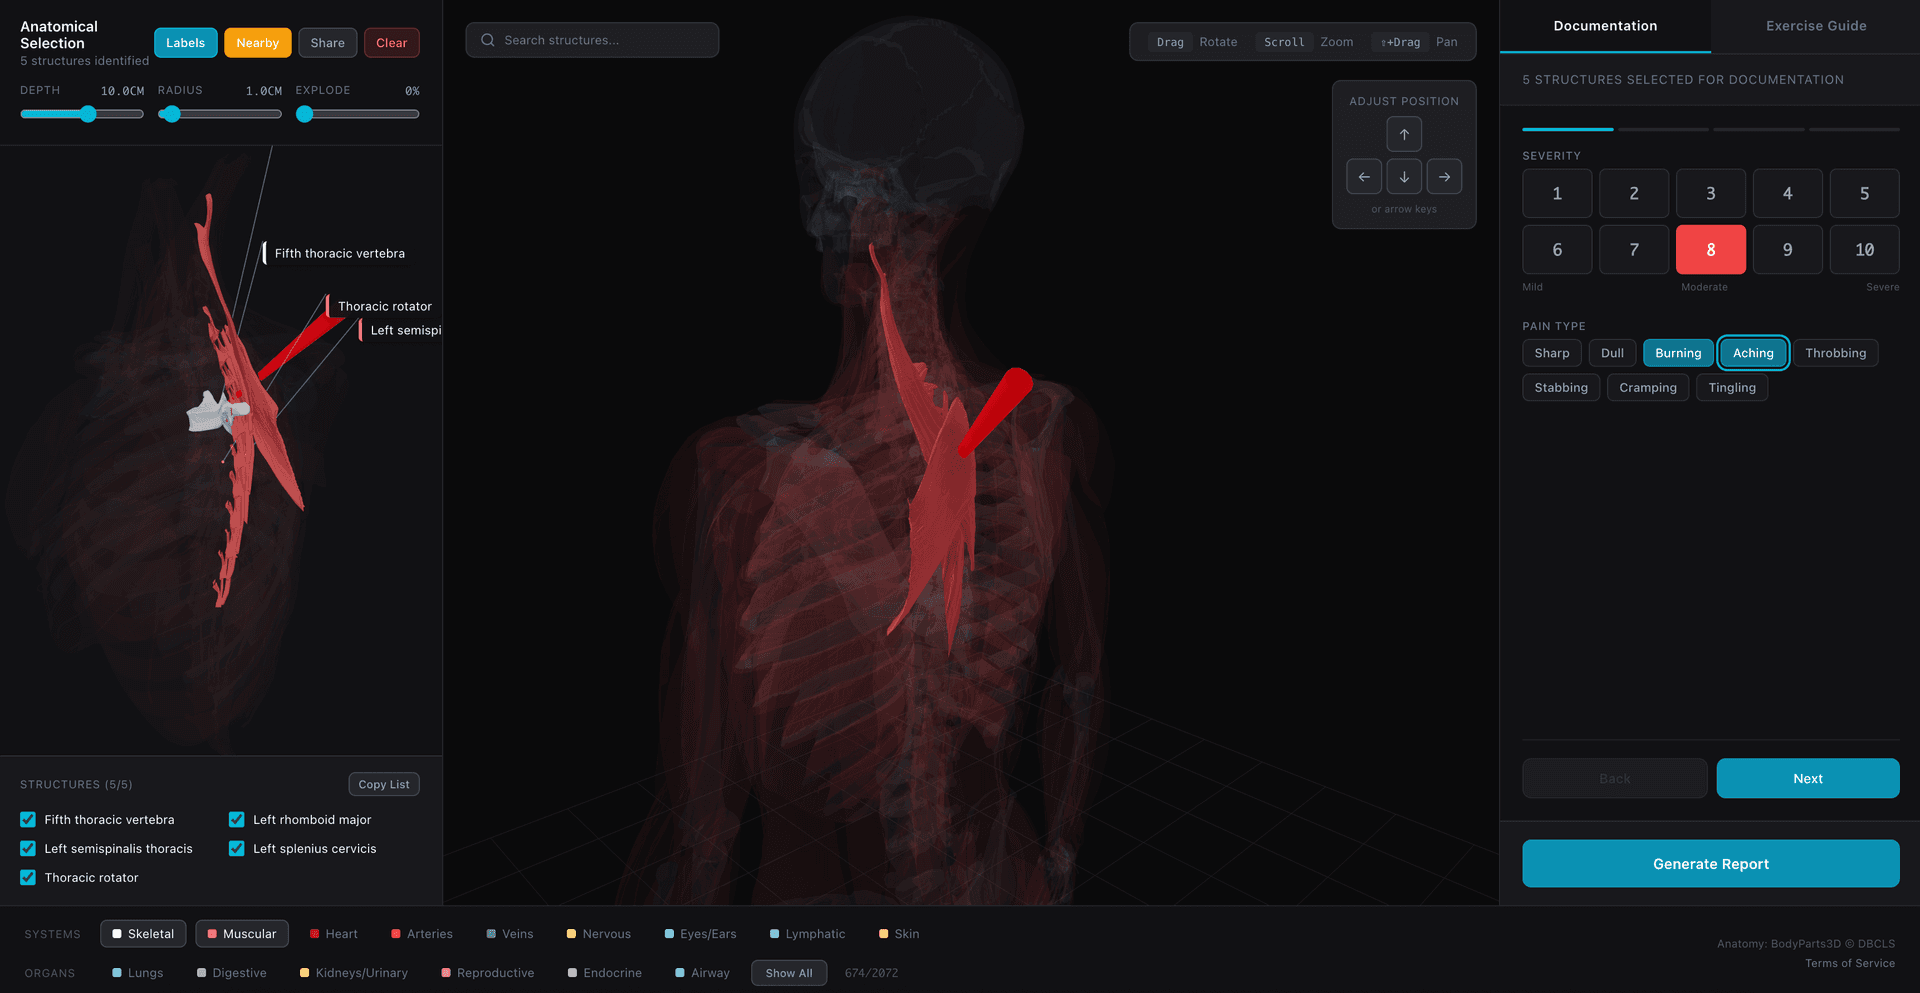Screen dimensions: 1920x993
Task: Click the left arrow in Adjust Position panel
Action: [1364, 176]
